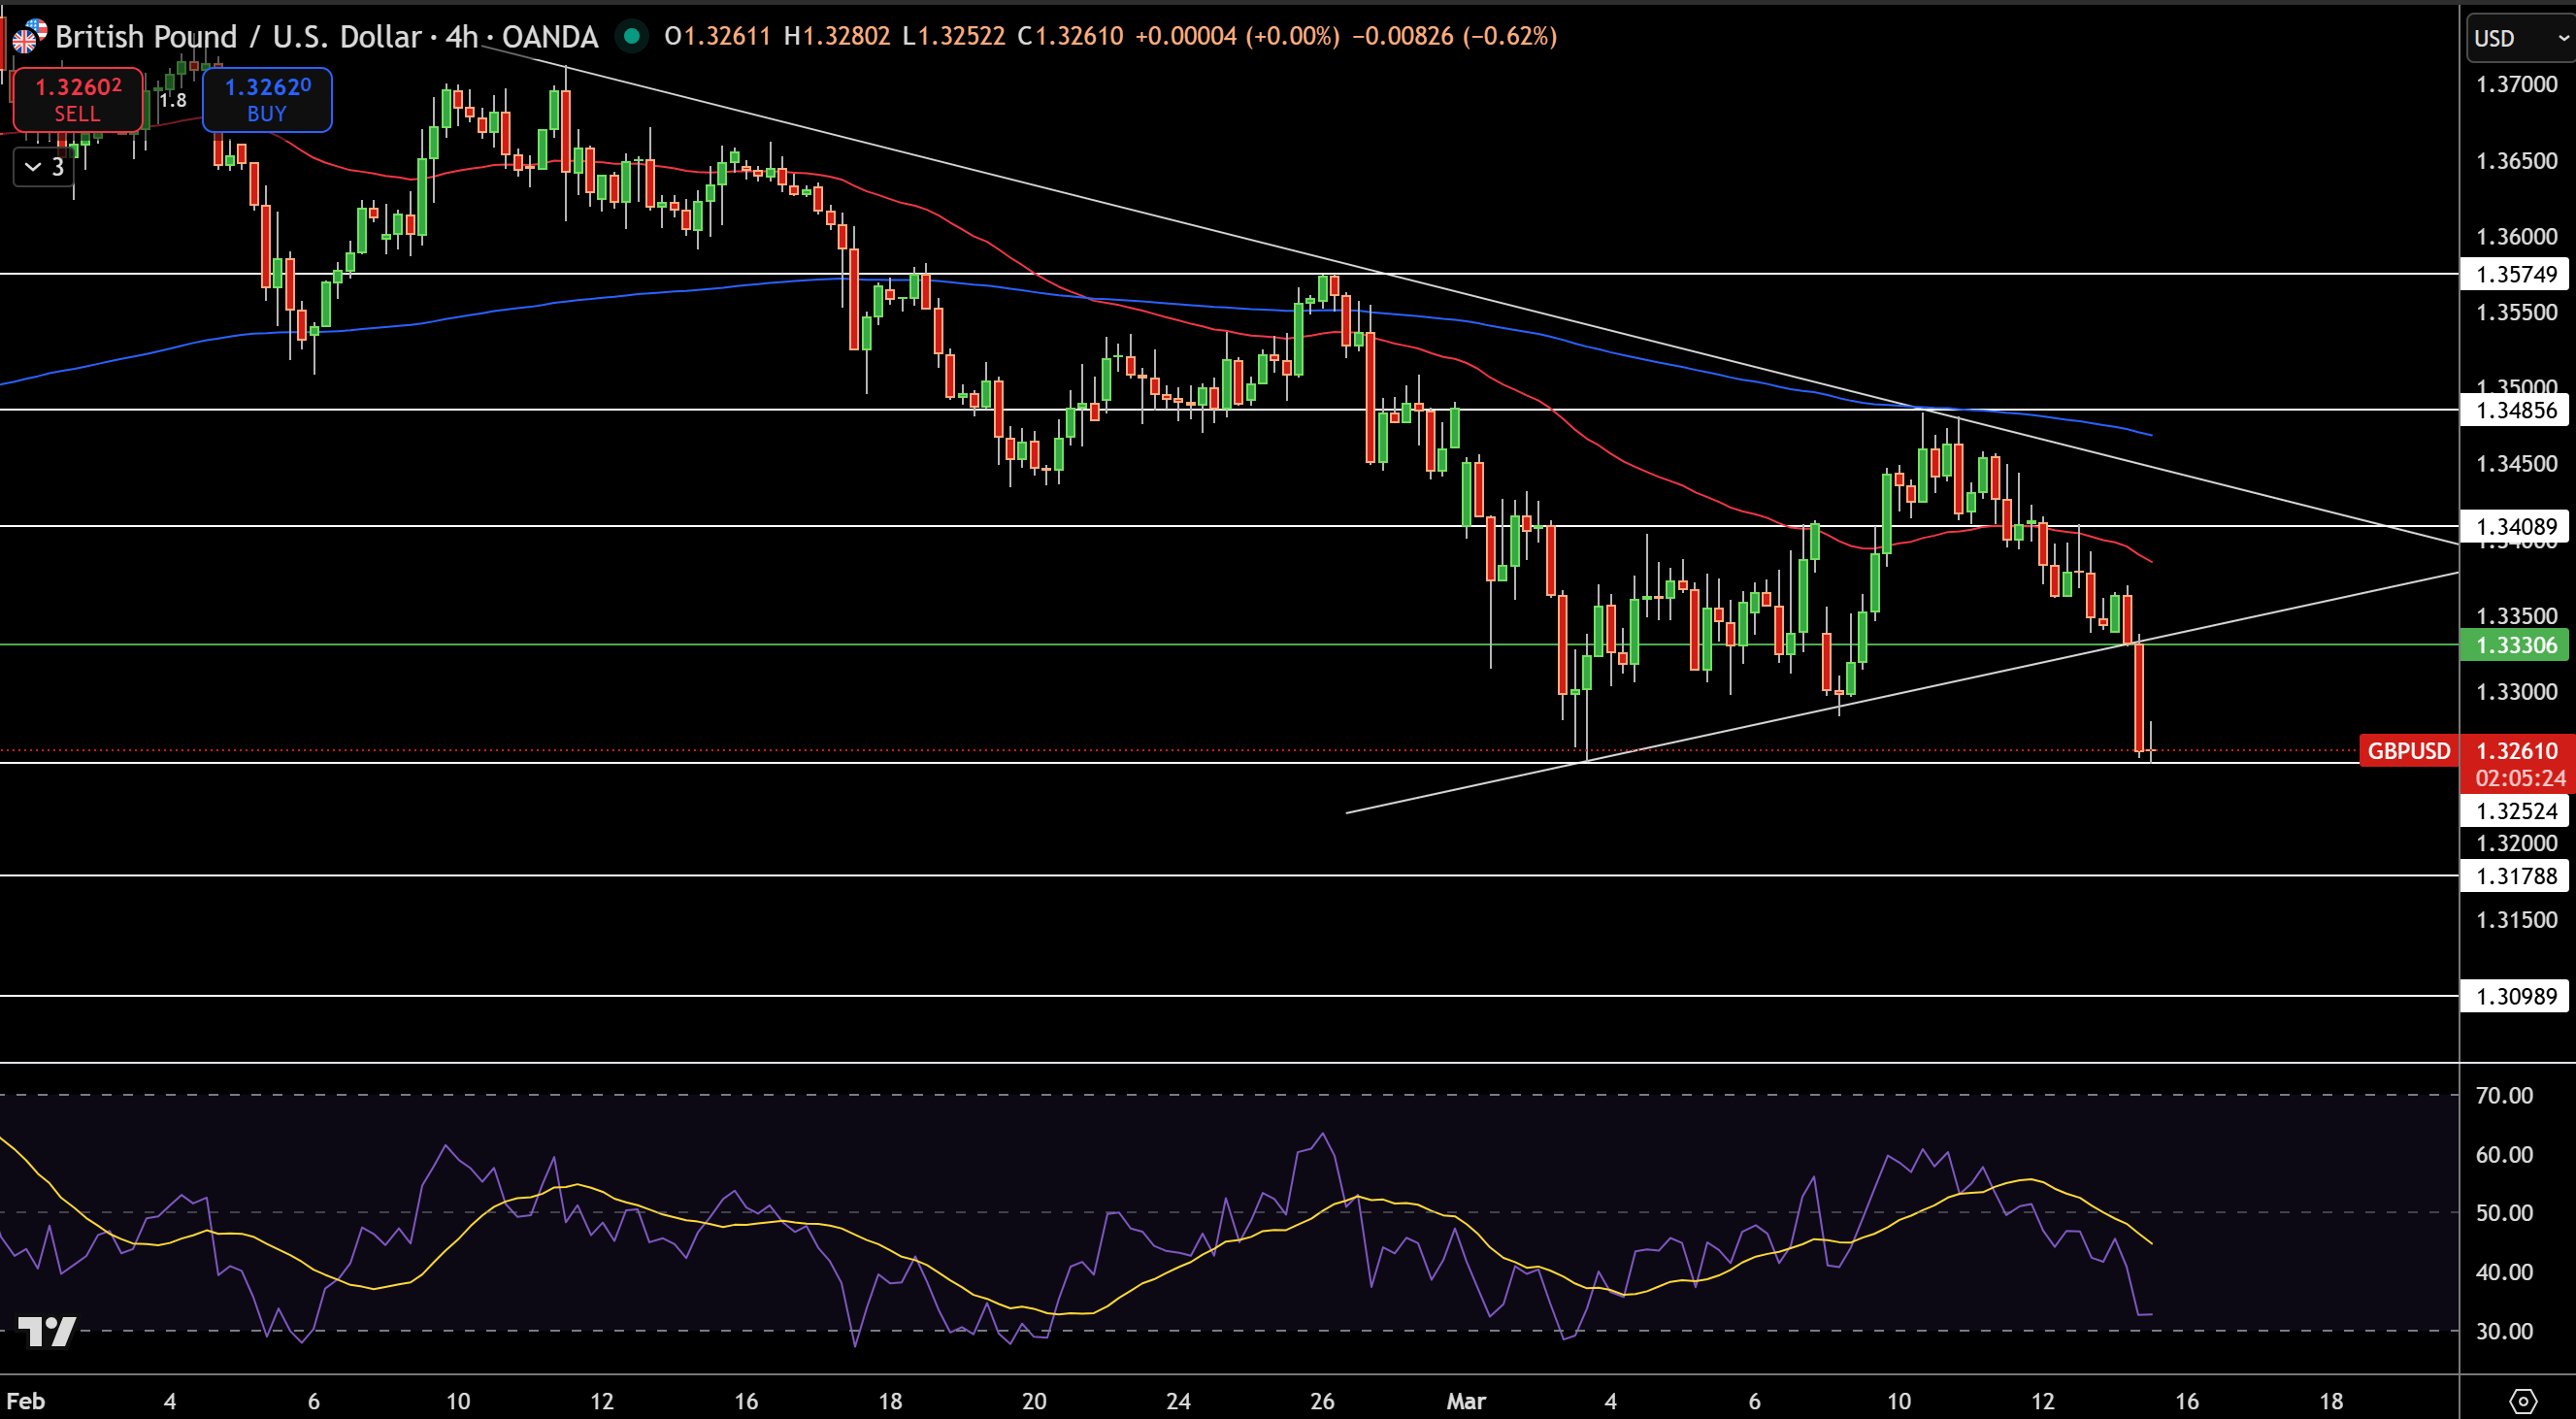
Task: Click the 1.34500 price scale value
Action: (x=2516, y=464)
